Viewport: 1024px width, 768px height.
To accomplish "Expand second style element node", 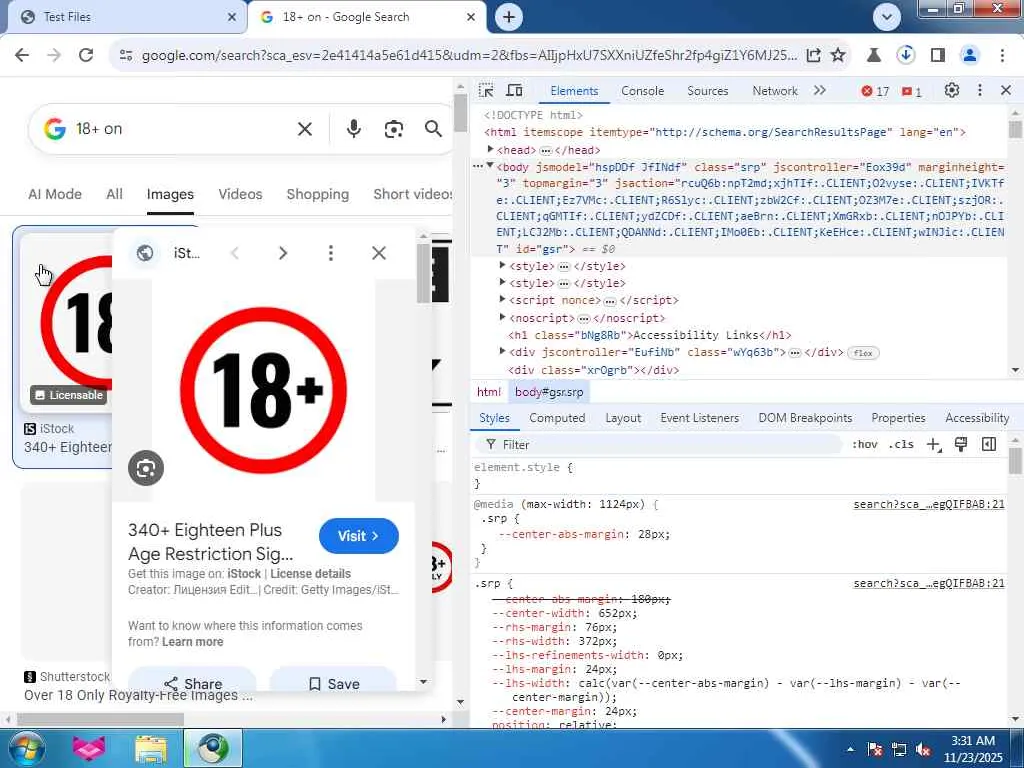I will (x=502, y=282).
